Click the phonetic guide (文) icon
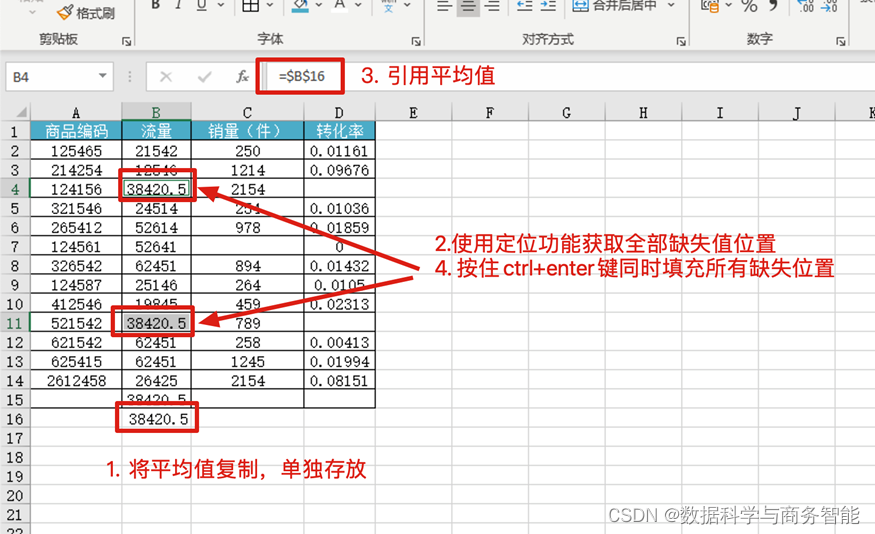Image resolution: width=875 pixels, height=534 pixels. [388, 5]
